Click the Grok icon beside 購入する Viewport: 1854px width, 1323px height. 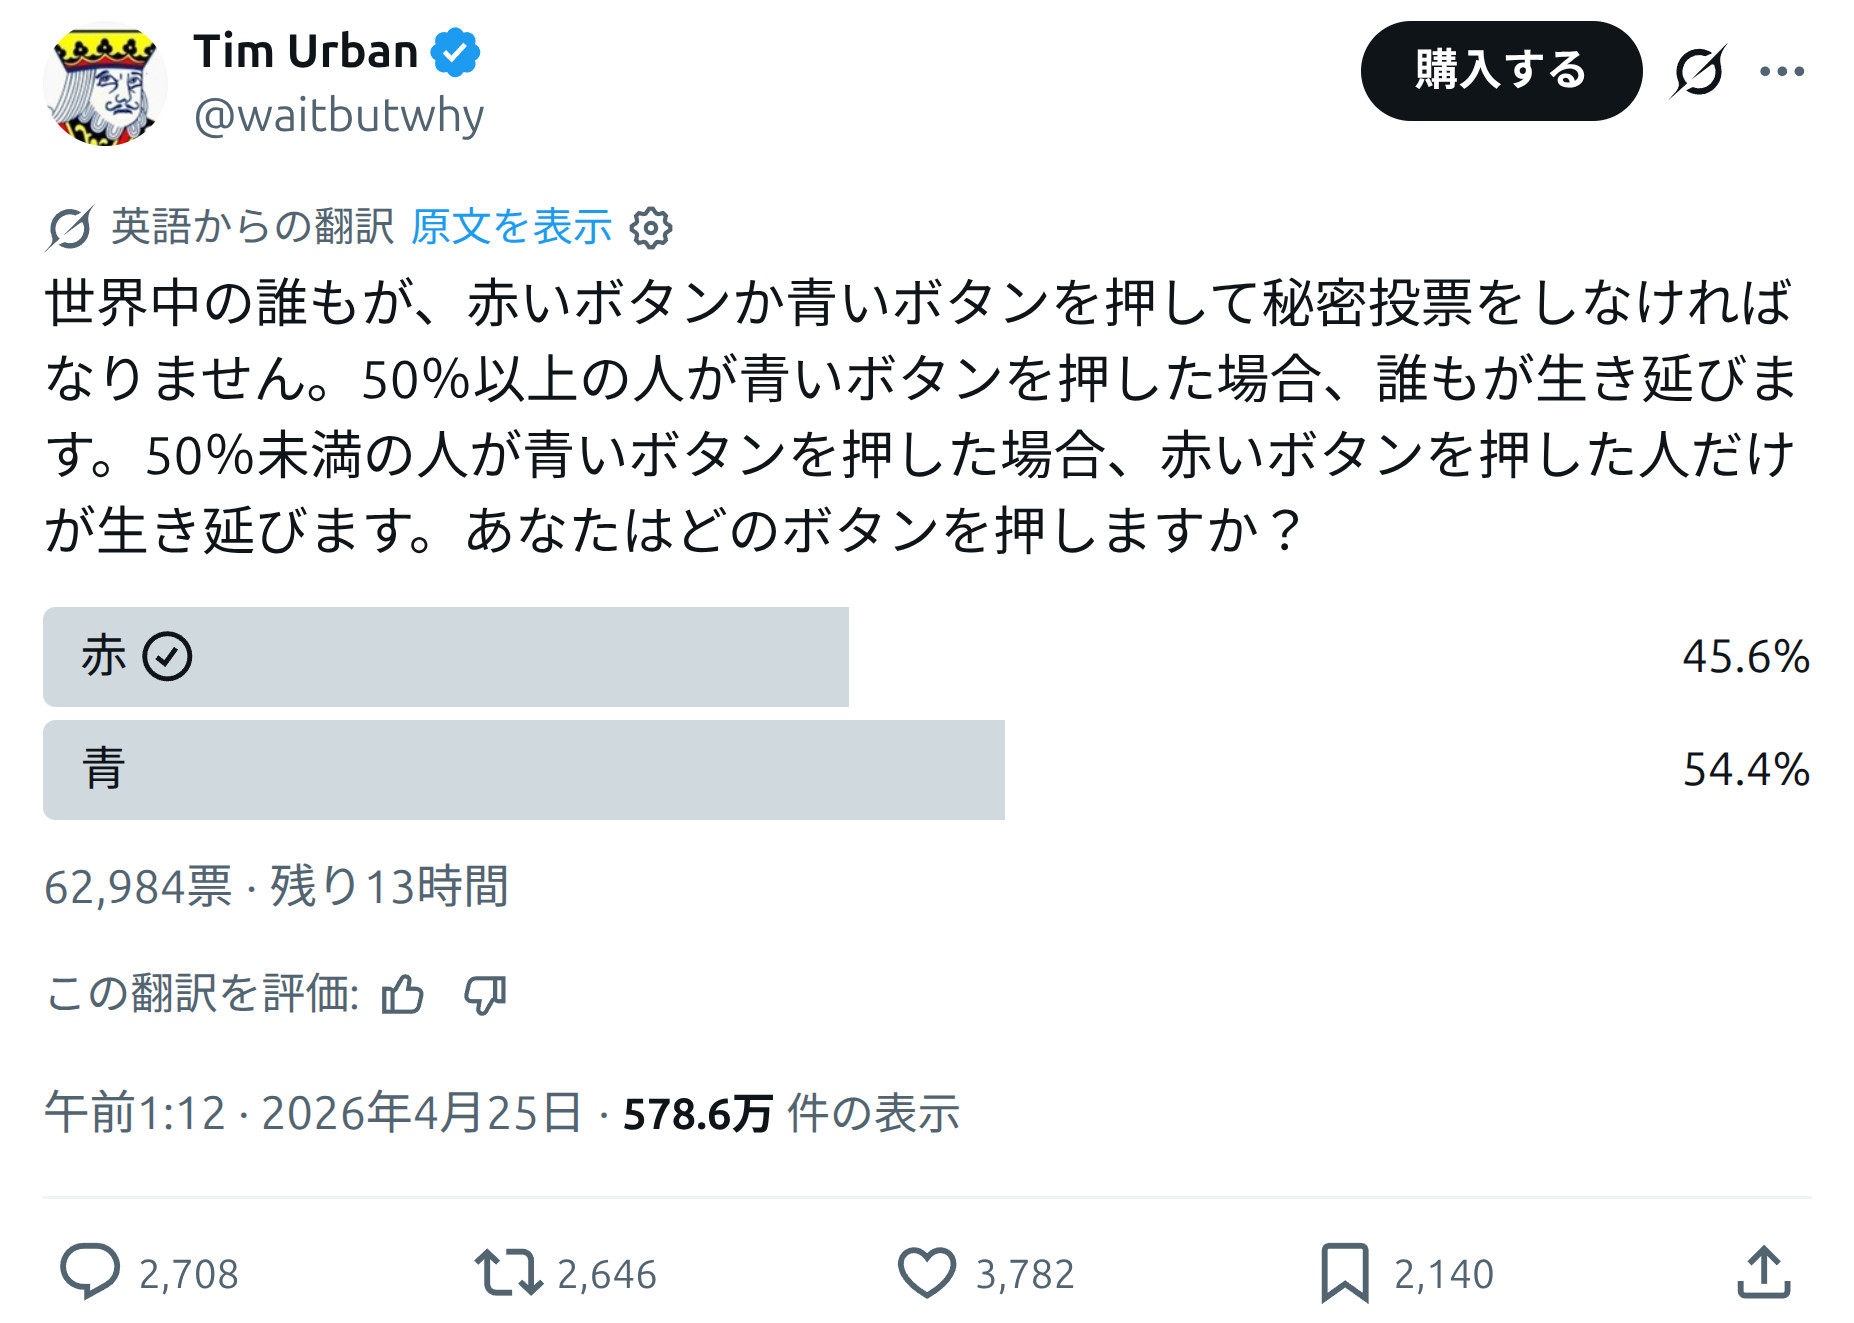coord(1698,71)
